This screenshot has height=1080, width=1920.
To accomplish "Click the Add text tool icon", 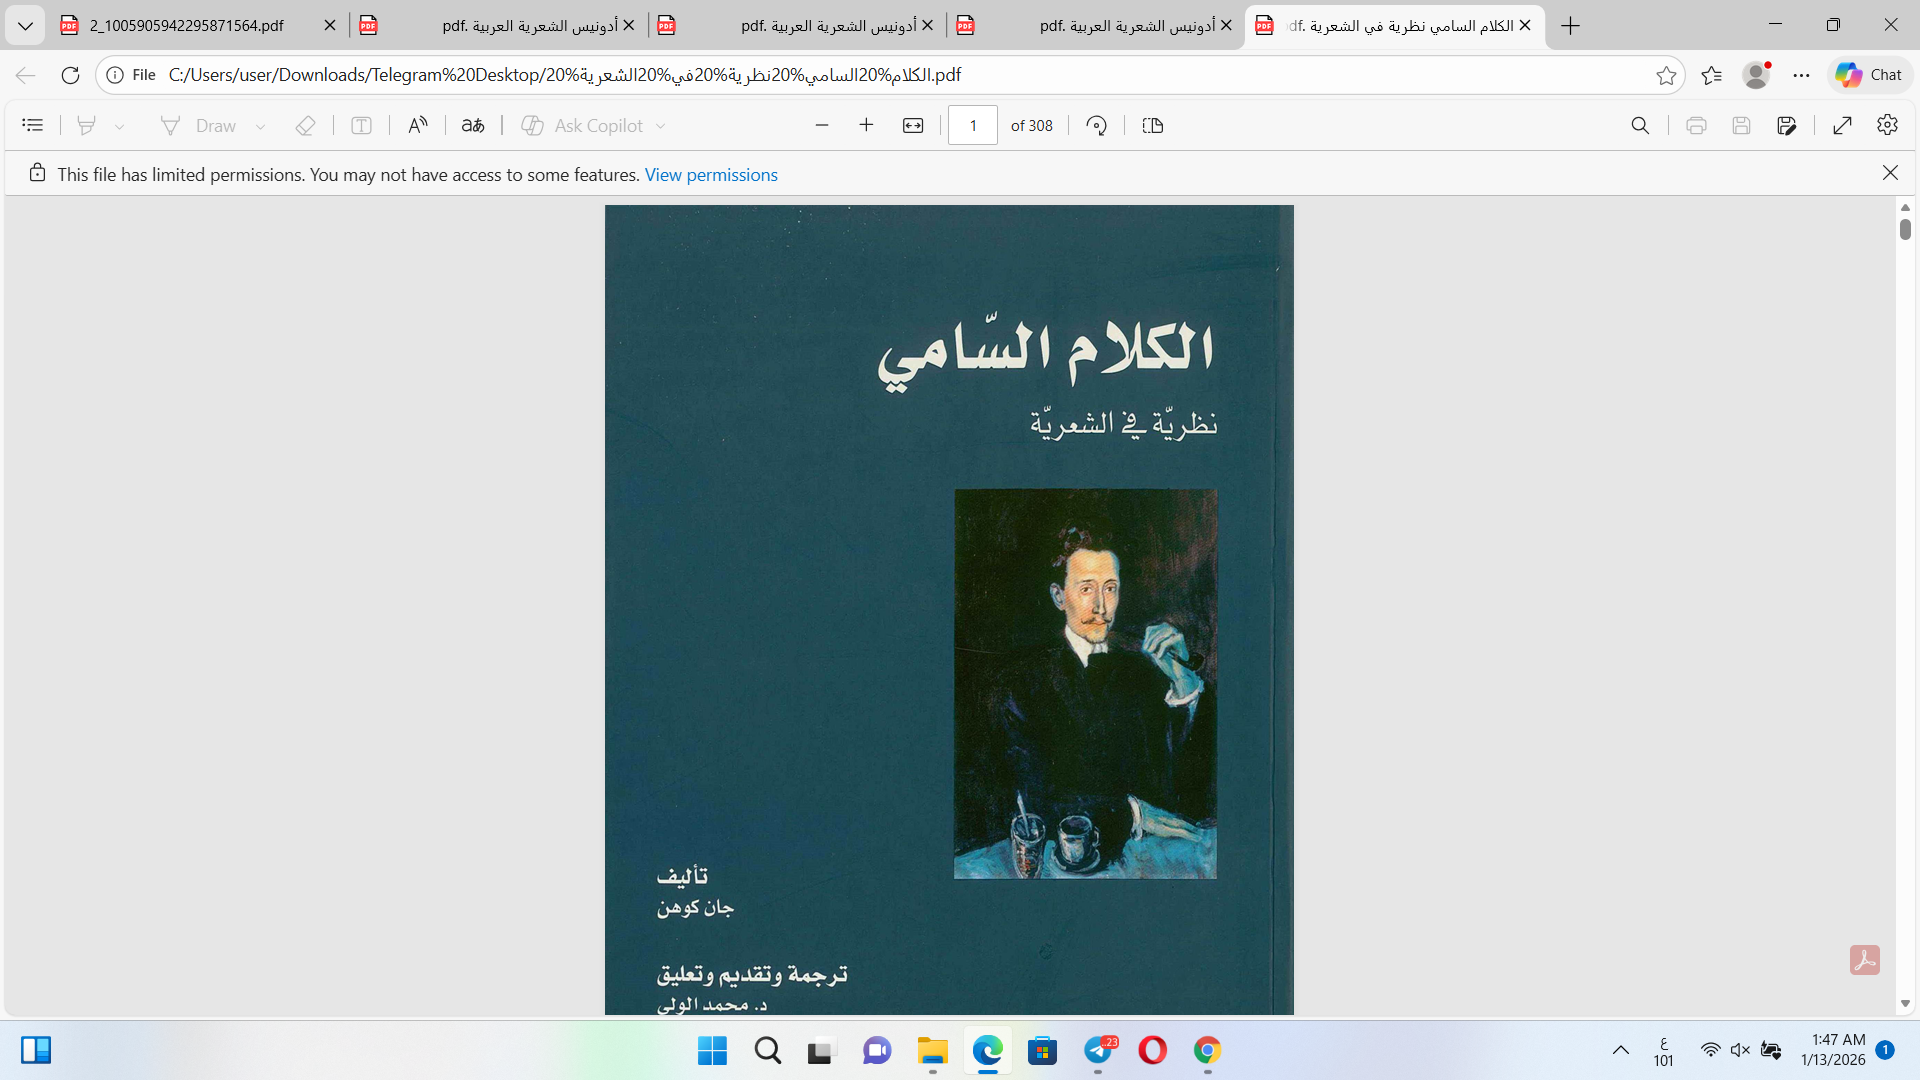I will 362,125.
